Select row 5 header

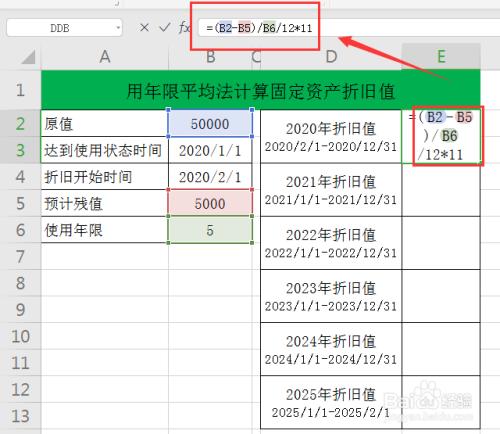[x=20, y=203]
